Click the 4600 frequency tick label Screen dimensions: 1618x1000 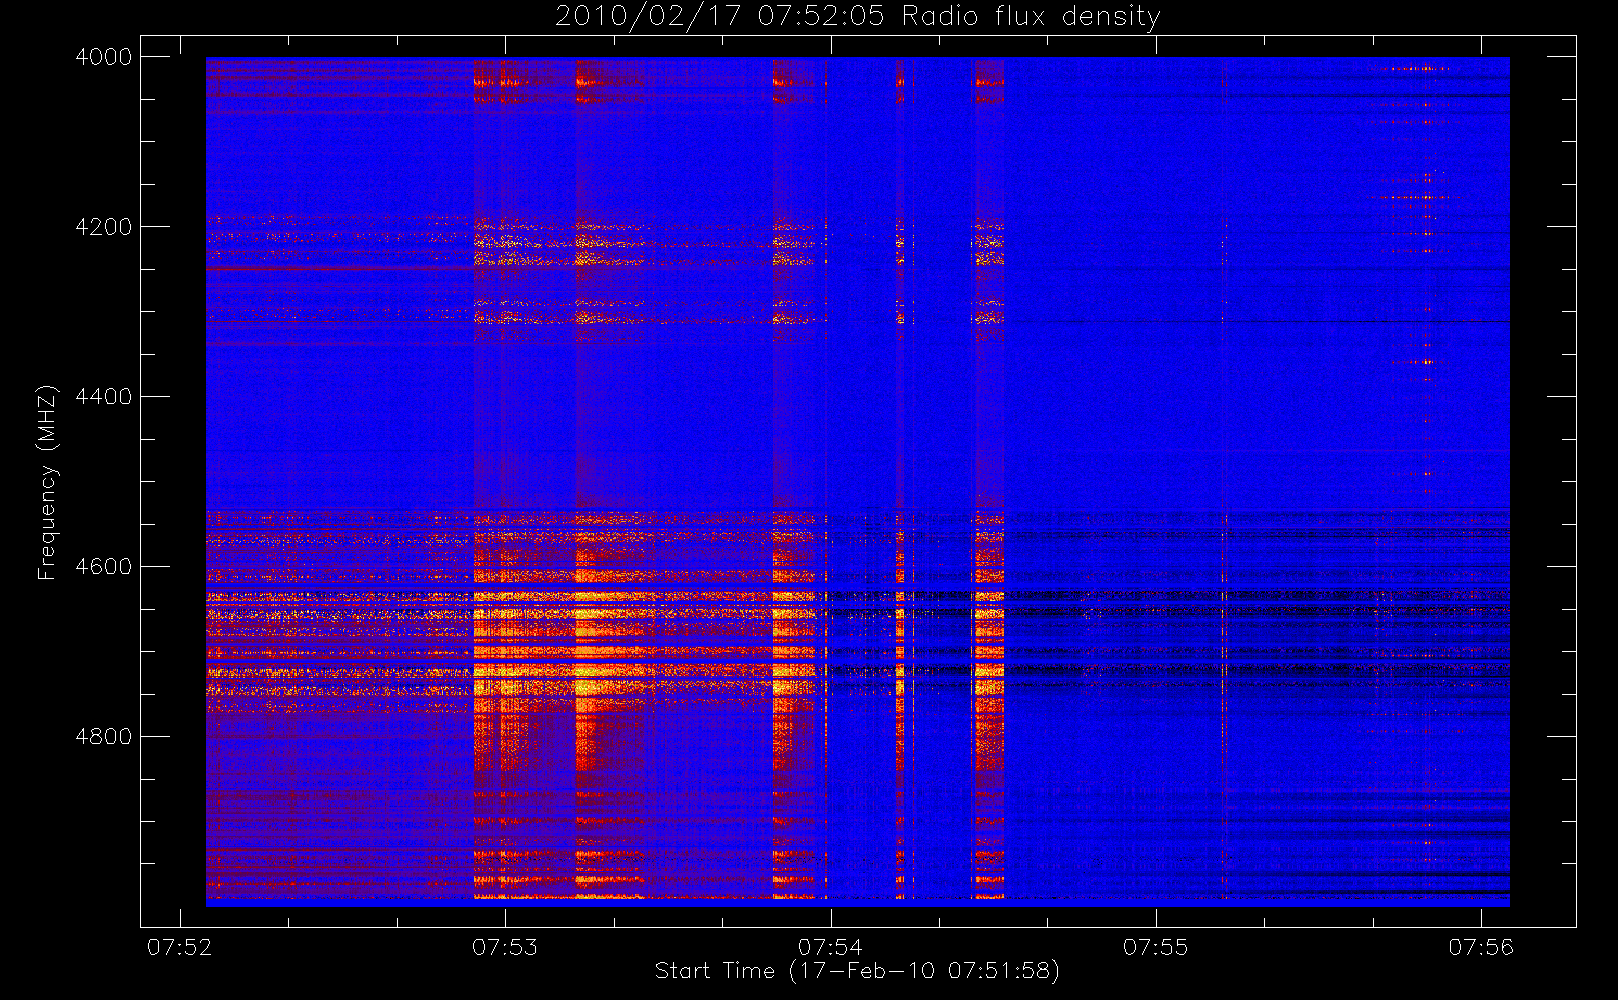tap(104, 567)
